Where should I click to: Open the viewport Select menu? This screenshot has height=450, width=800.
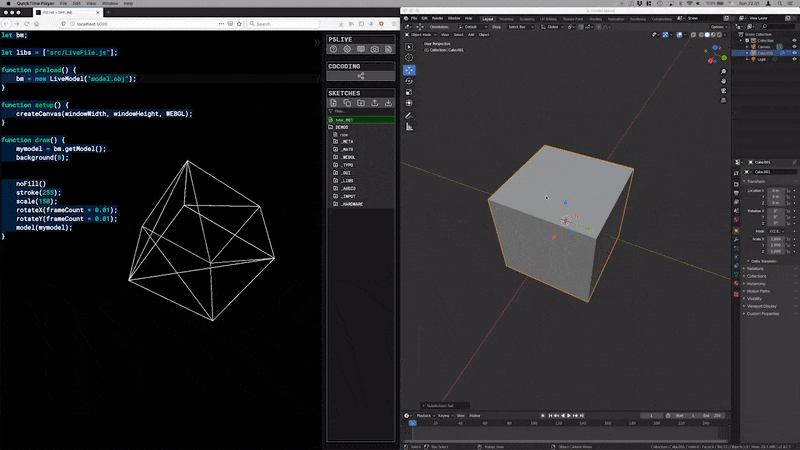point(458,35)
